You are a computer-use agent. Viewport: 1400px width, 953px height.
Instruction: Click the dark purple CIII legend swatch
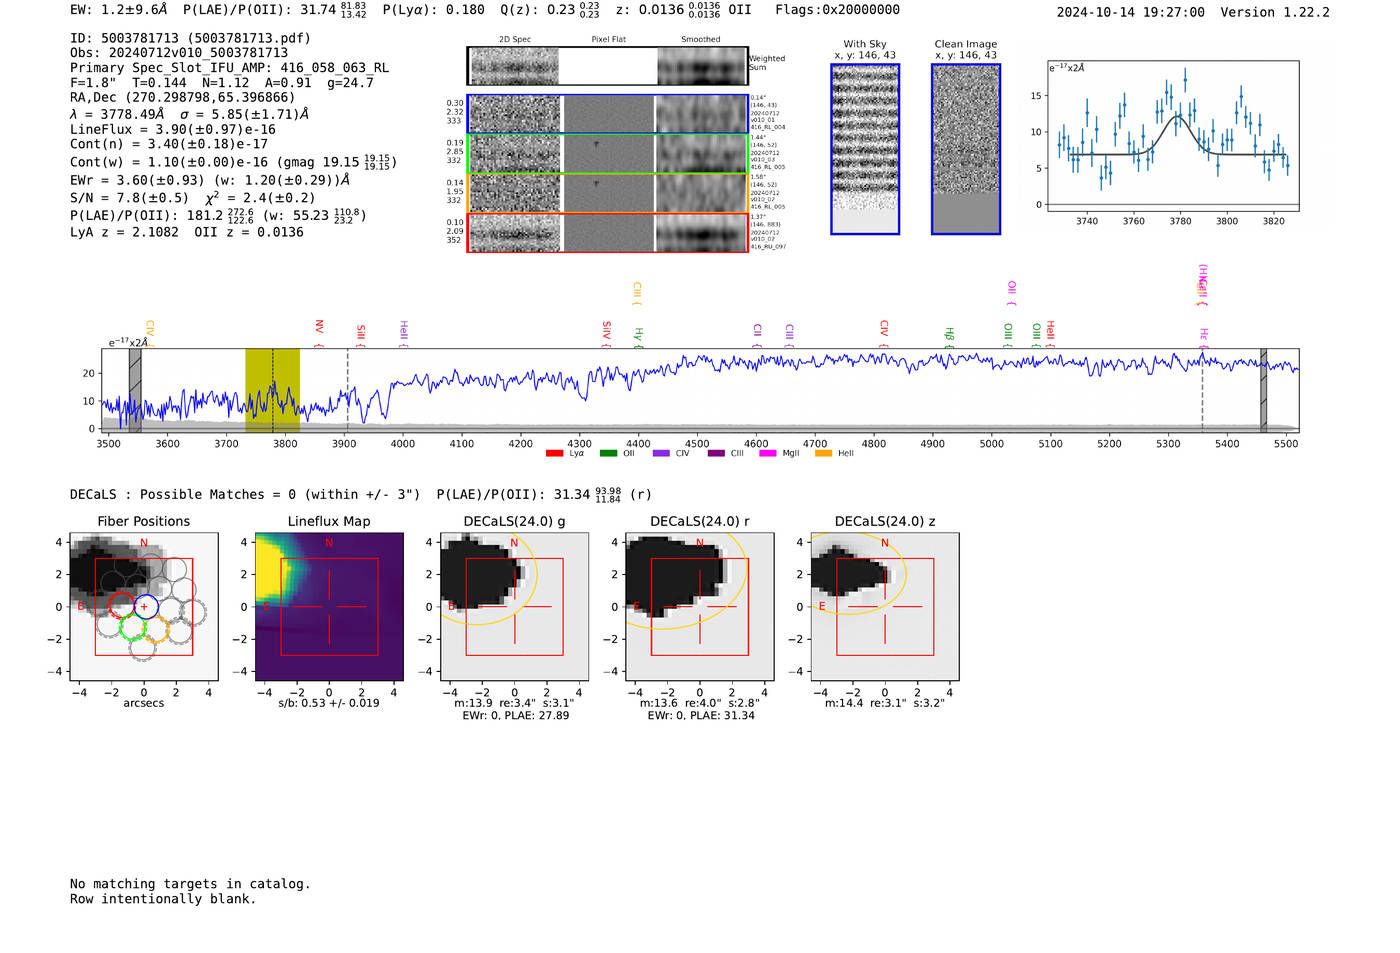pos(716,454)
